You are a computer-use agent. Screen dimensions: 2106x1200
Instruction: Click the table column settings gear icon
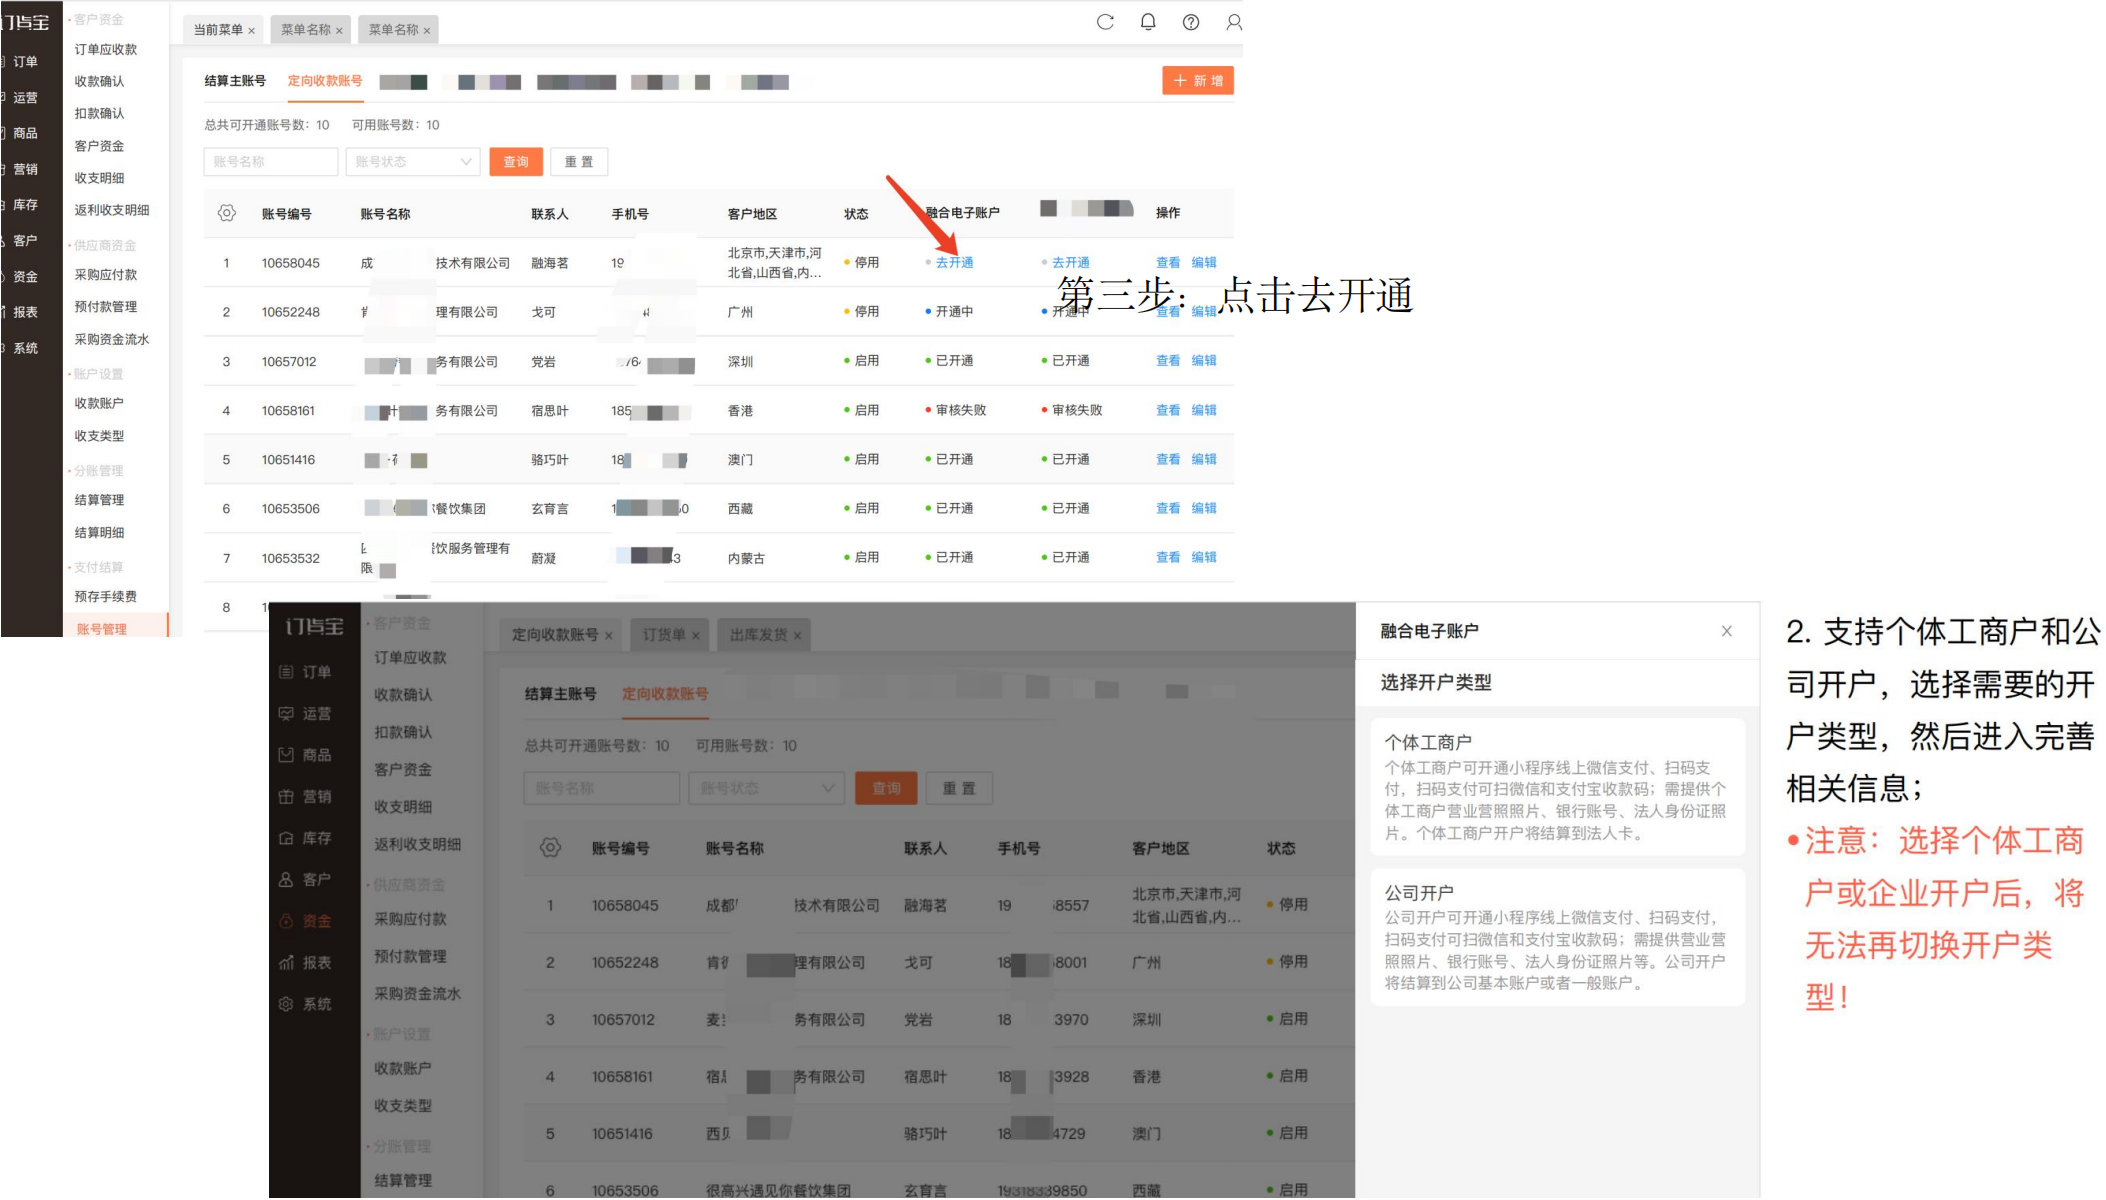coord(227,213)
